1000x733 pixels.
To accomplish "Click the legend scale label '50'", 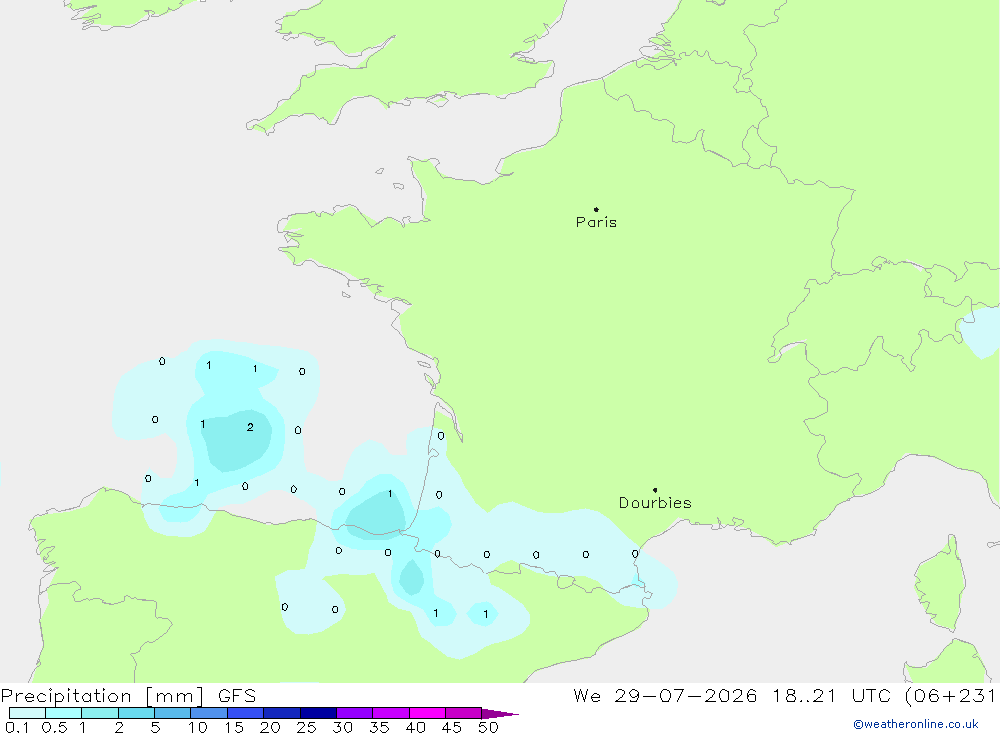I will 488,727.
